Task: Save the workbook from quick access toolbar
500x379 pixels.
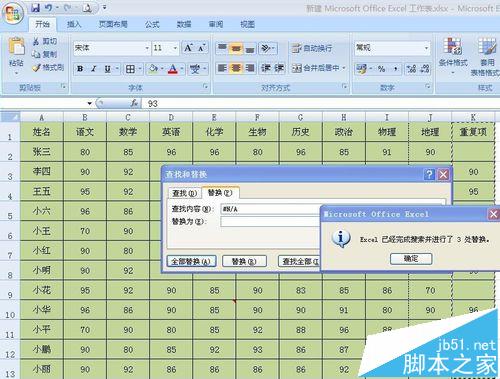Action: 35,8
